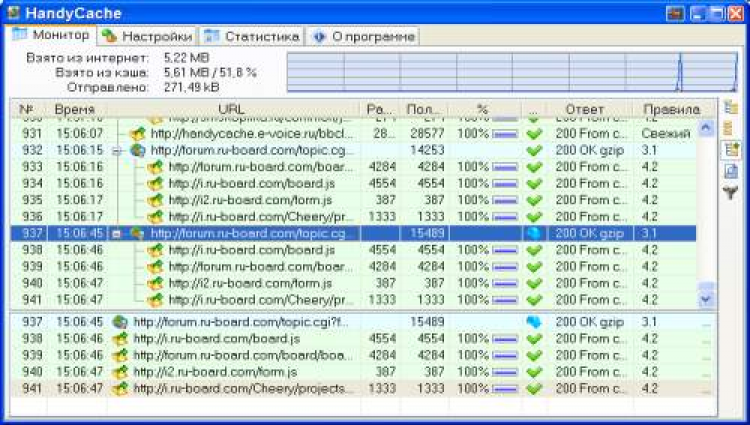Click the cache icon of row 935
The width and height of the screenshot is (750, 425).
155,200
